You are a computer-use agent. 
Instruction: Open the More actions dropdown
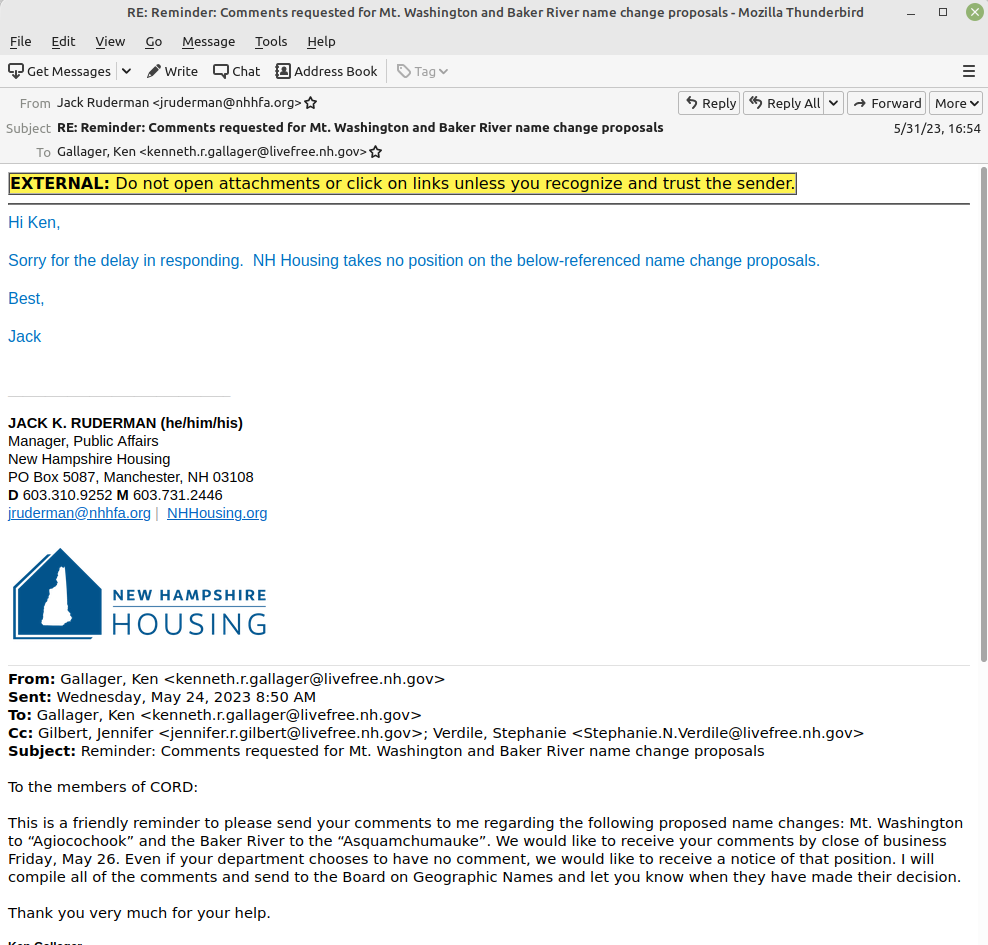956,103
